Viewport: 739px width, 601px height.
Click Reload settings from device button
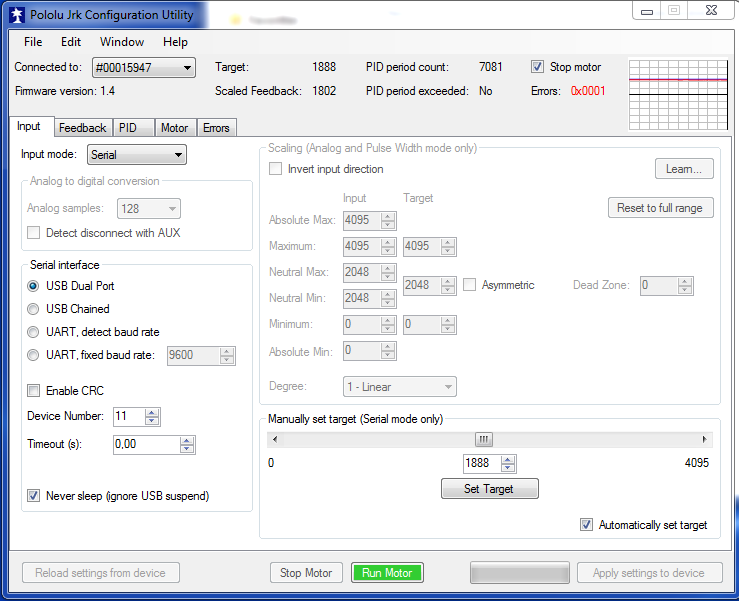click(x=100, y=573)
